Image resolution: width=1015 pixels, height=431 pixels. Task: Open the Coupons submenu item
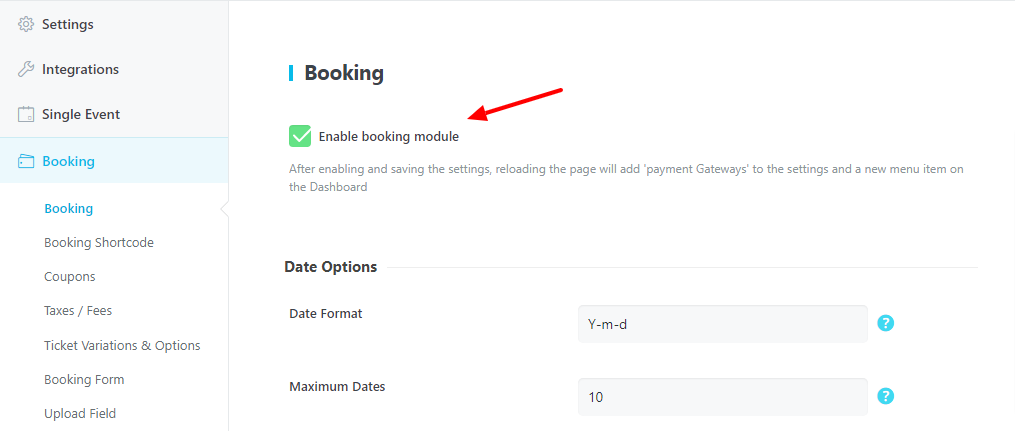coord(70,277)
